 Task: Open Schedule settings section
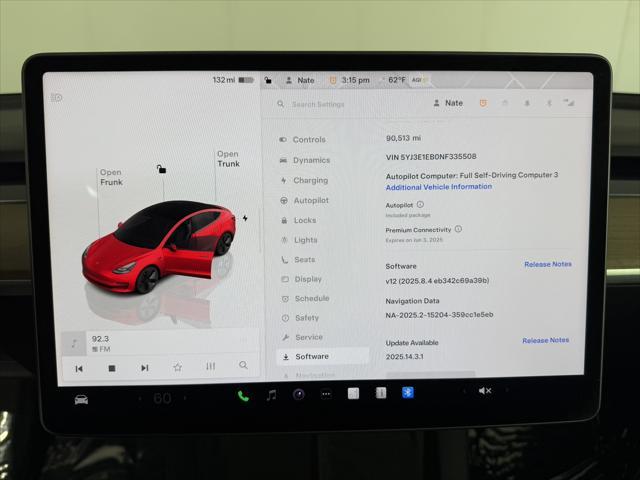[305, 299]
